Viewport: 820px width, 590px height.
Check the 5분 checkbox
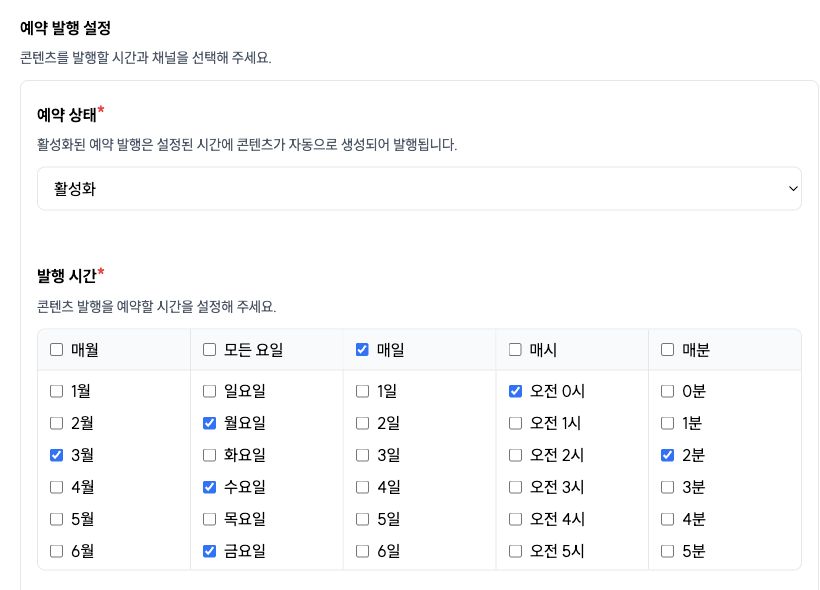[667, 551]
